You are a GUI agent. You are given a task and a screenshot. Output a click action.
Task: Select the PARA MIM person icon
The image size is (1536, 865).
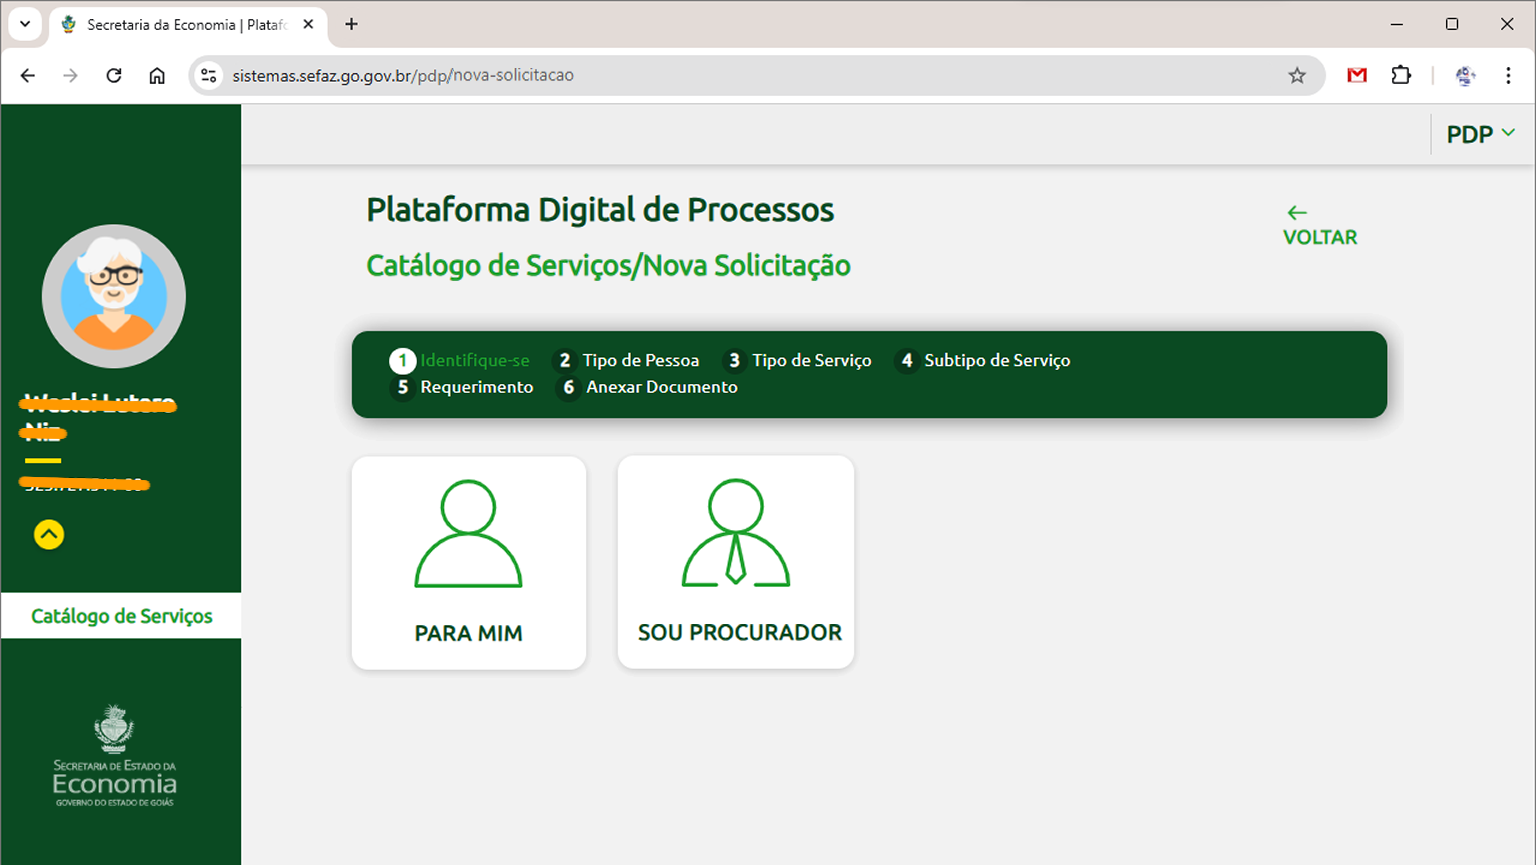468,535
